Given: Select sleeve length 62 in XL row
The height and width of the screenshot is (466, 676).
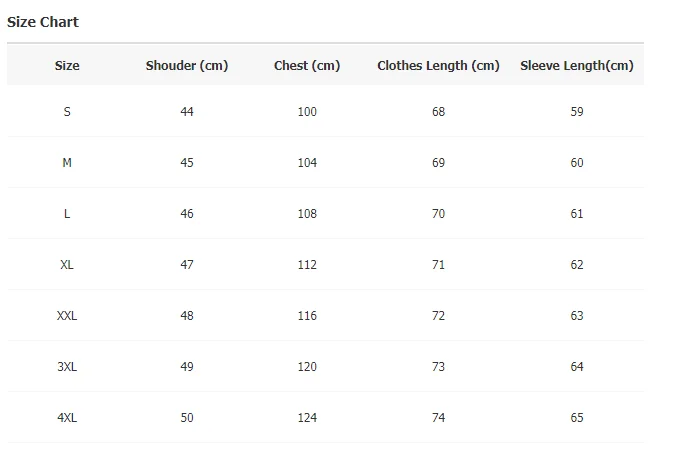Looking at the screenshot, I should pyautogui.click(x=577, y=264).
